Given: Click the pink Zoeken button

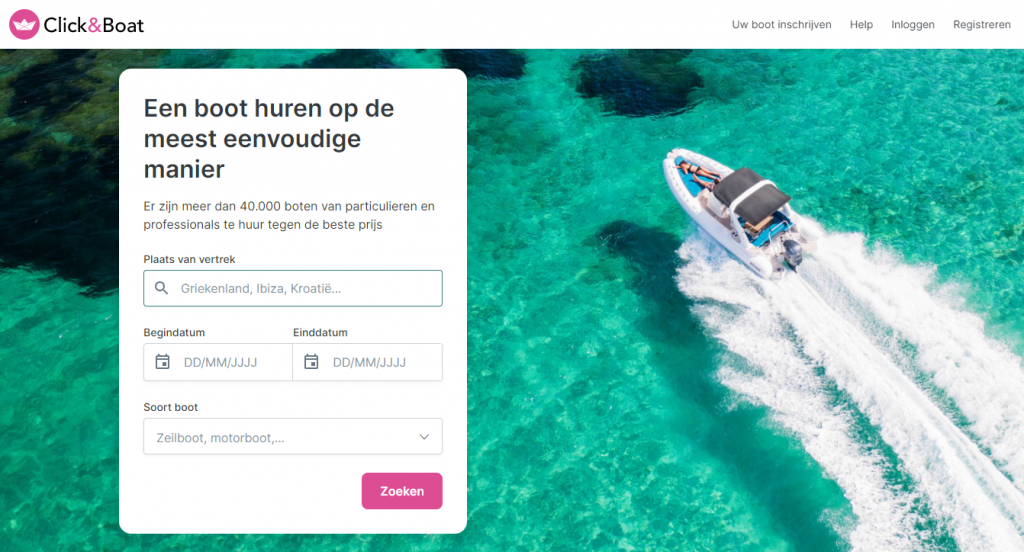Looking at the screenshot, I should coord(402,491).
